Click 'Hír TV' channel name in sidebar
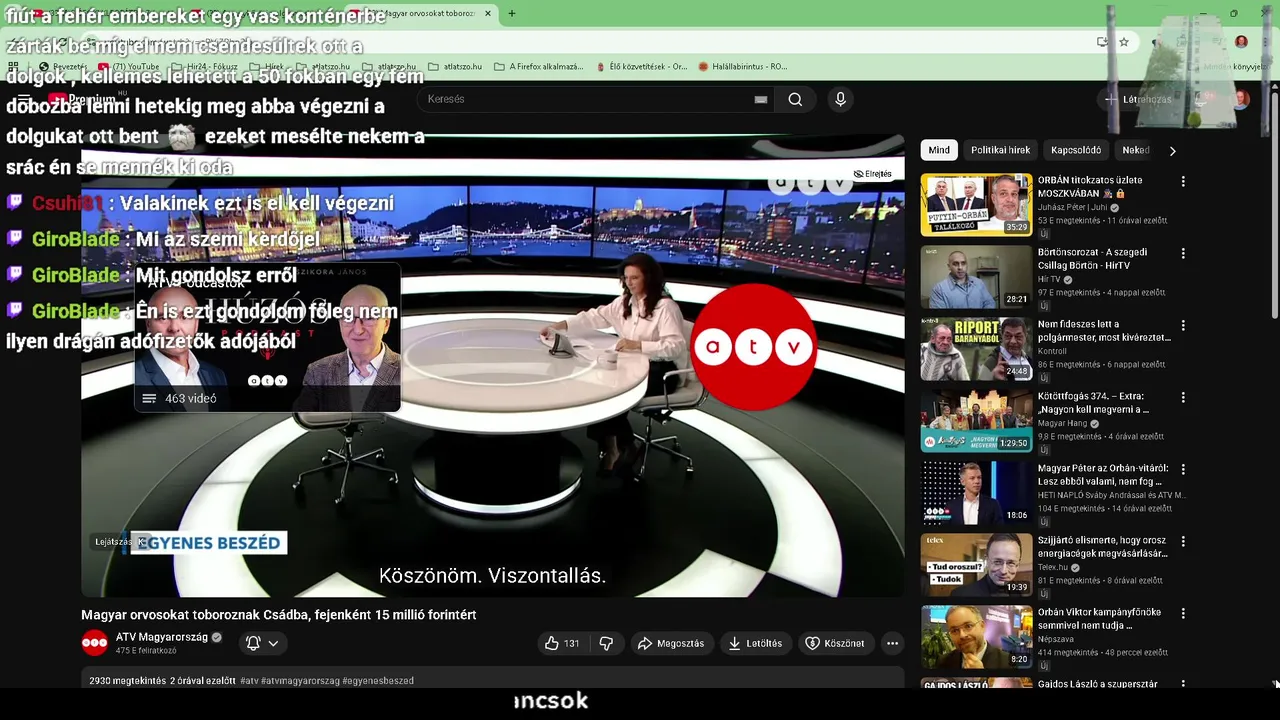This screenshot has width=1280, height=720. pyautogui.click(x=1048, y=279)
